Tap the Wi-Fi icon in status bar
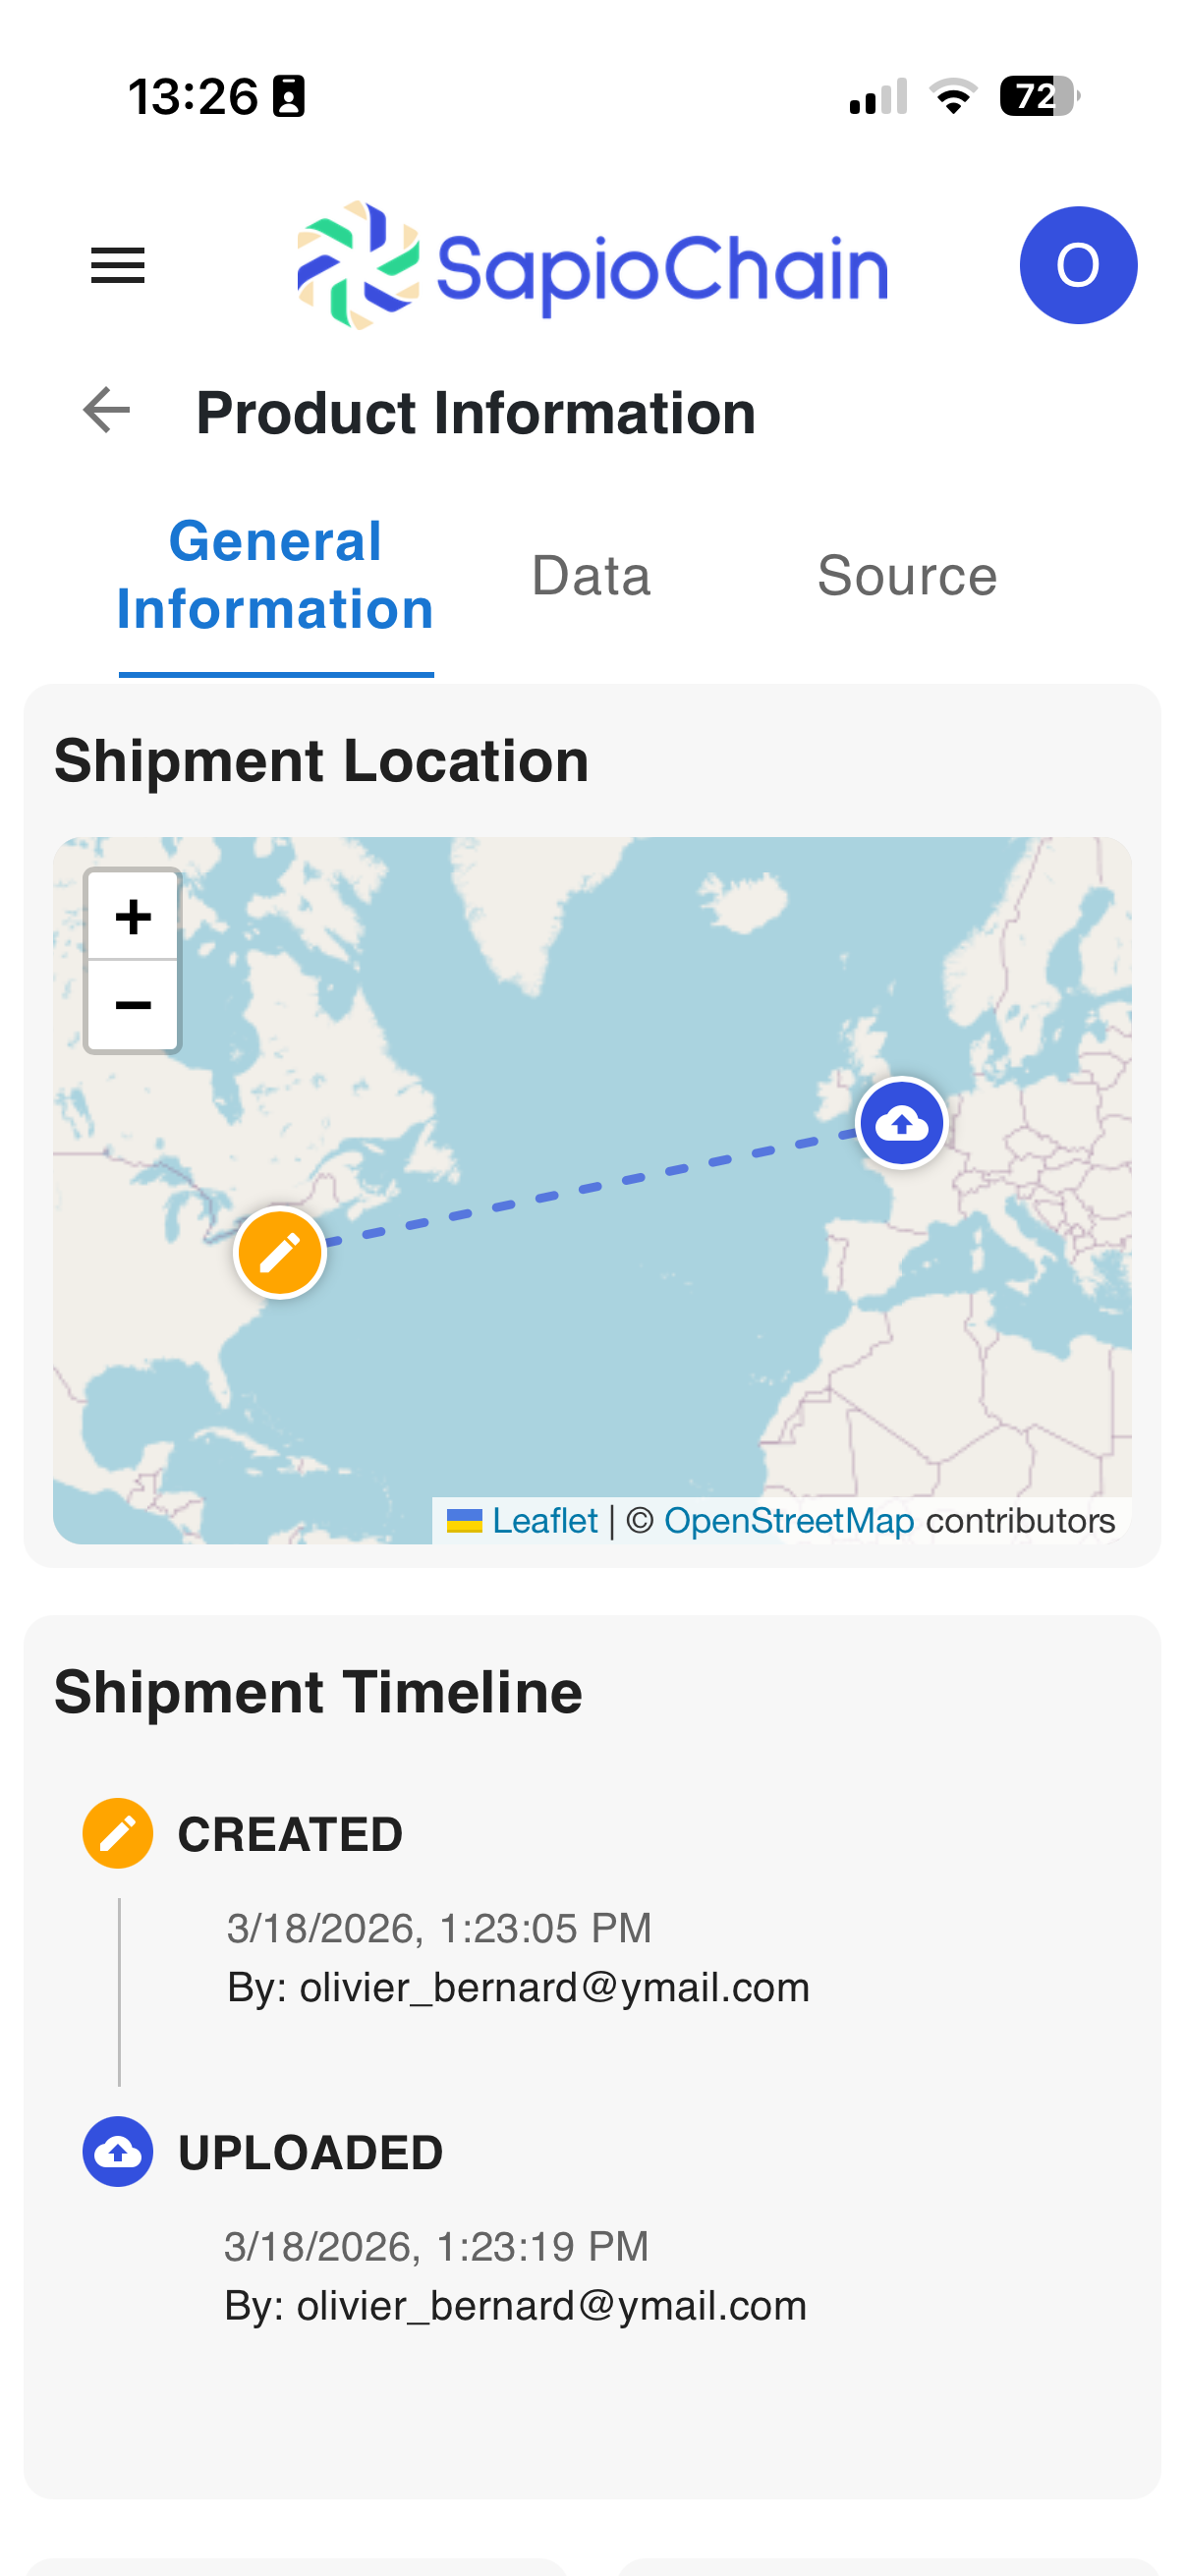Image resolution: width=1185 pixels, height=2576 pixels. coord(953,97)
